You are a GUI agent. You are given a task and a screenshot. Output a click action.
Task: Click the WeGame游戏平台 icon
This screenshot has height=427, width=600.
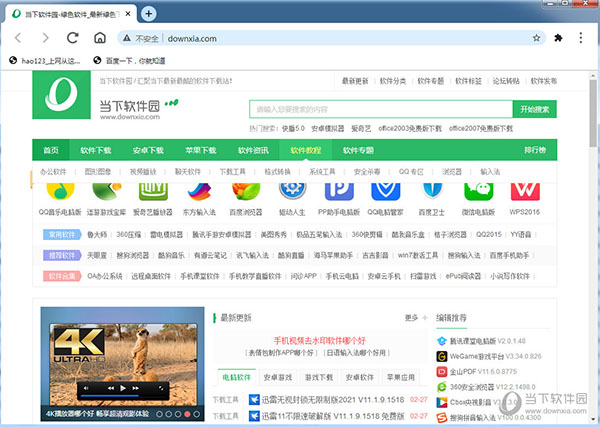point(442,356)
